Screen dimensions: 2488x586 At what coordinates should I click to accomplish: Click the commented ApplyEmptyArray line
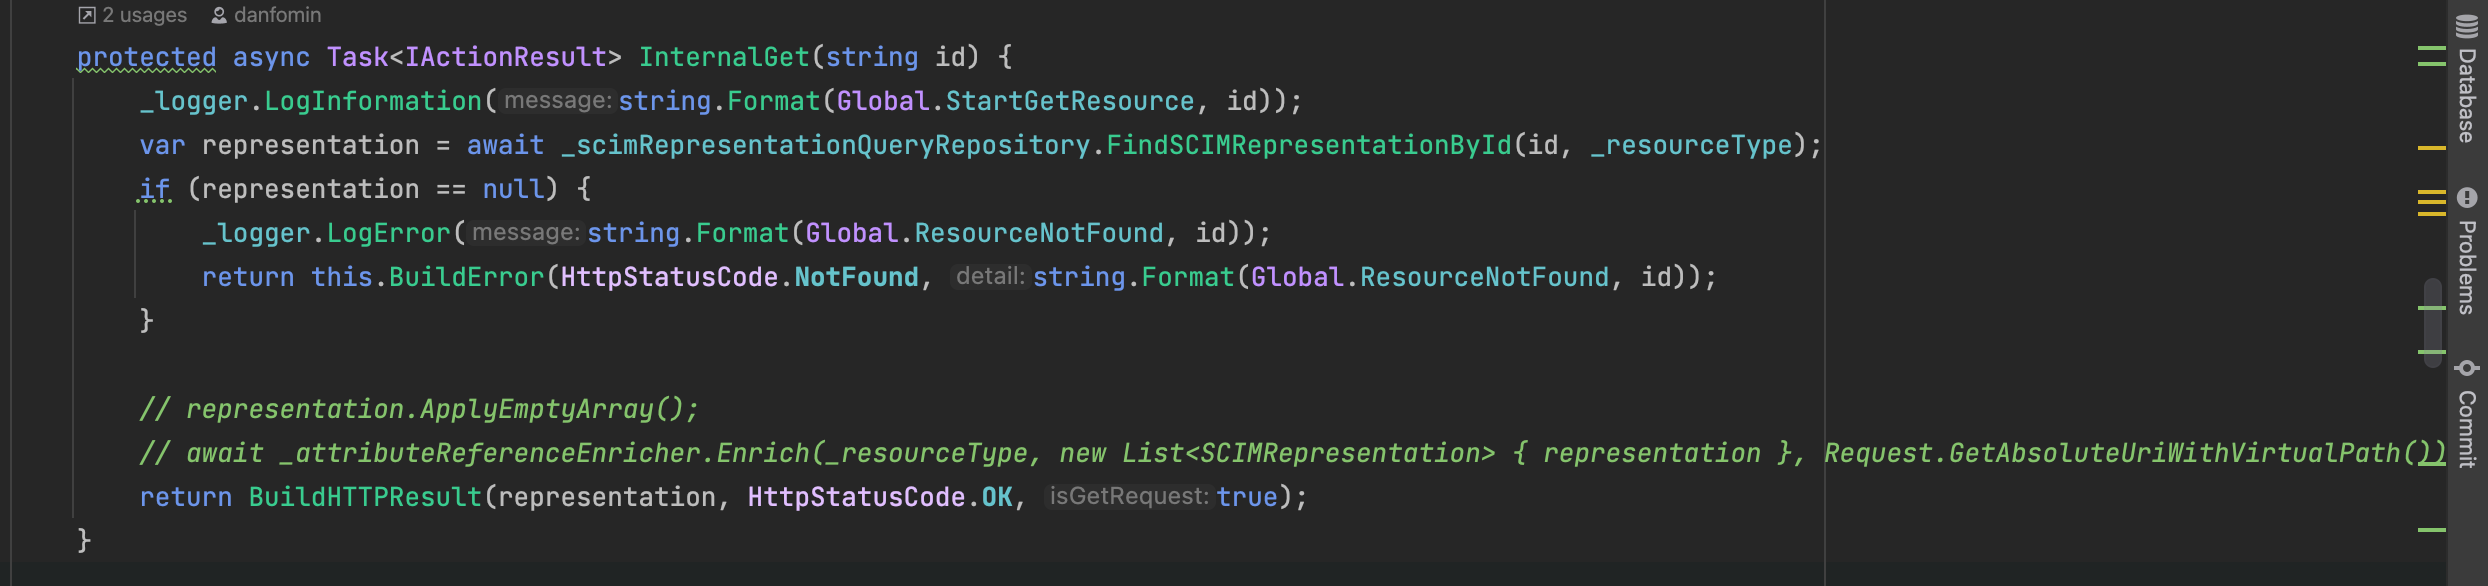(420, 408)
